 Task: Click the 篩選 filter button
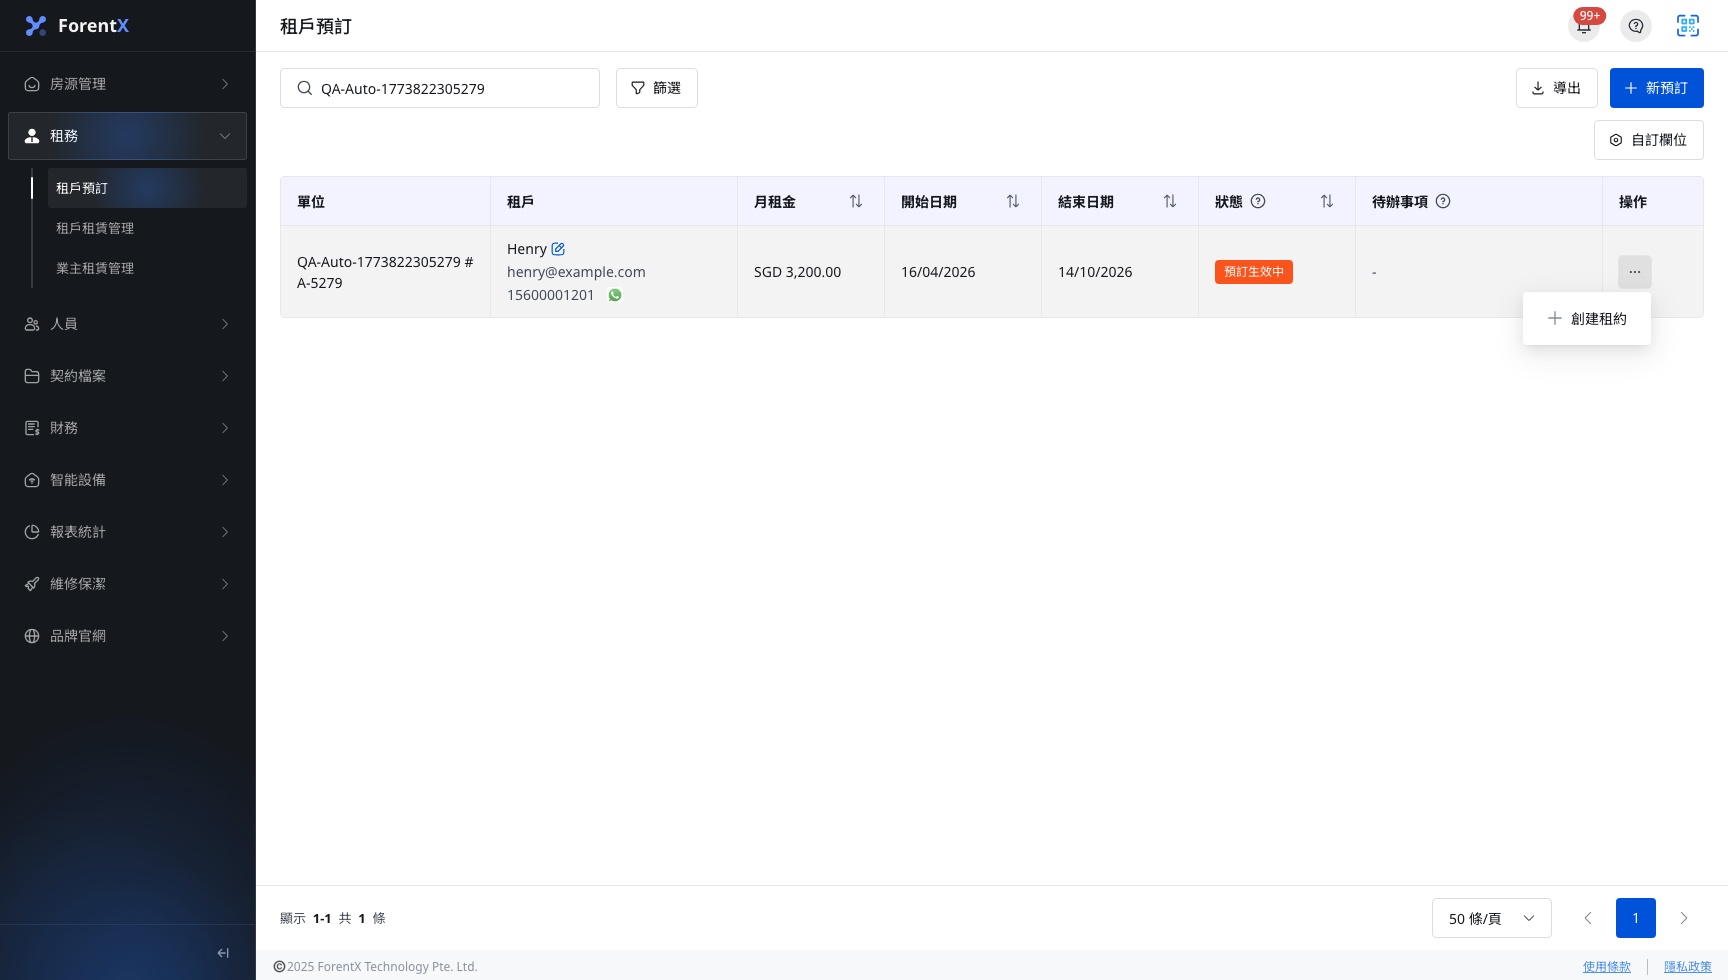coord(657,88)
